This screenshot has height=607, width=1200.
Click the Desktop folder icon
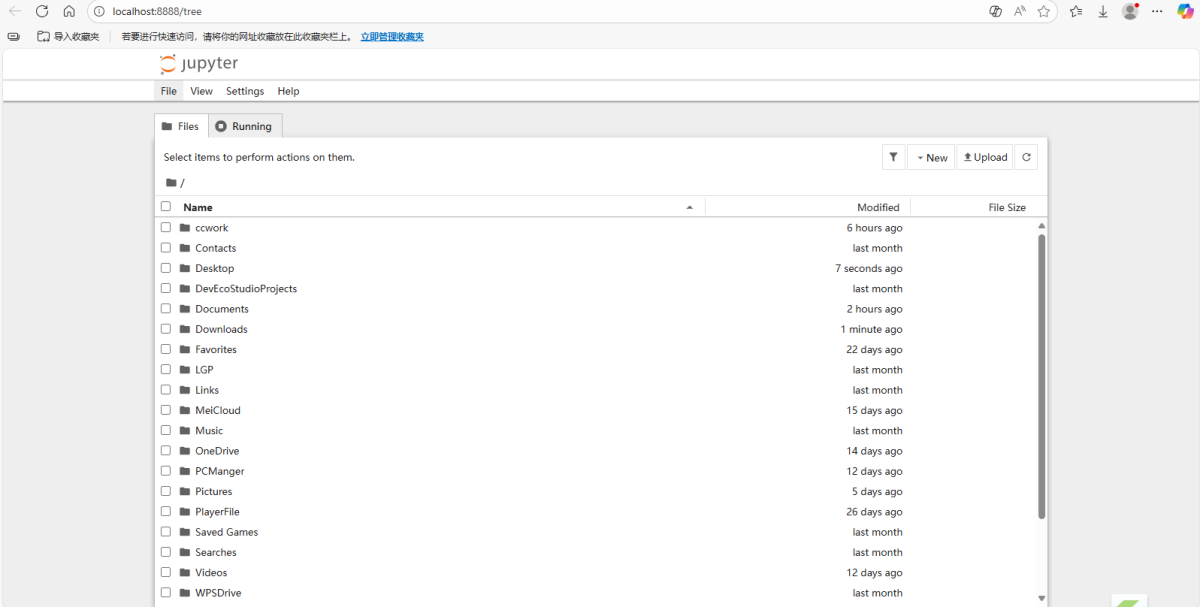[185, 268]
